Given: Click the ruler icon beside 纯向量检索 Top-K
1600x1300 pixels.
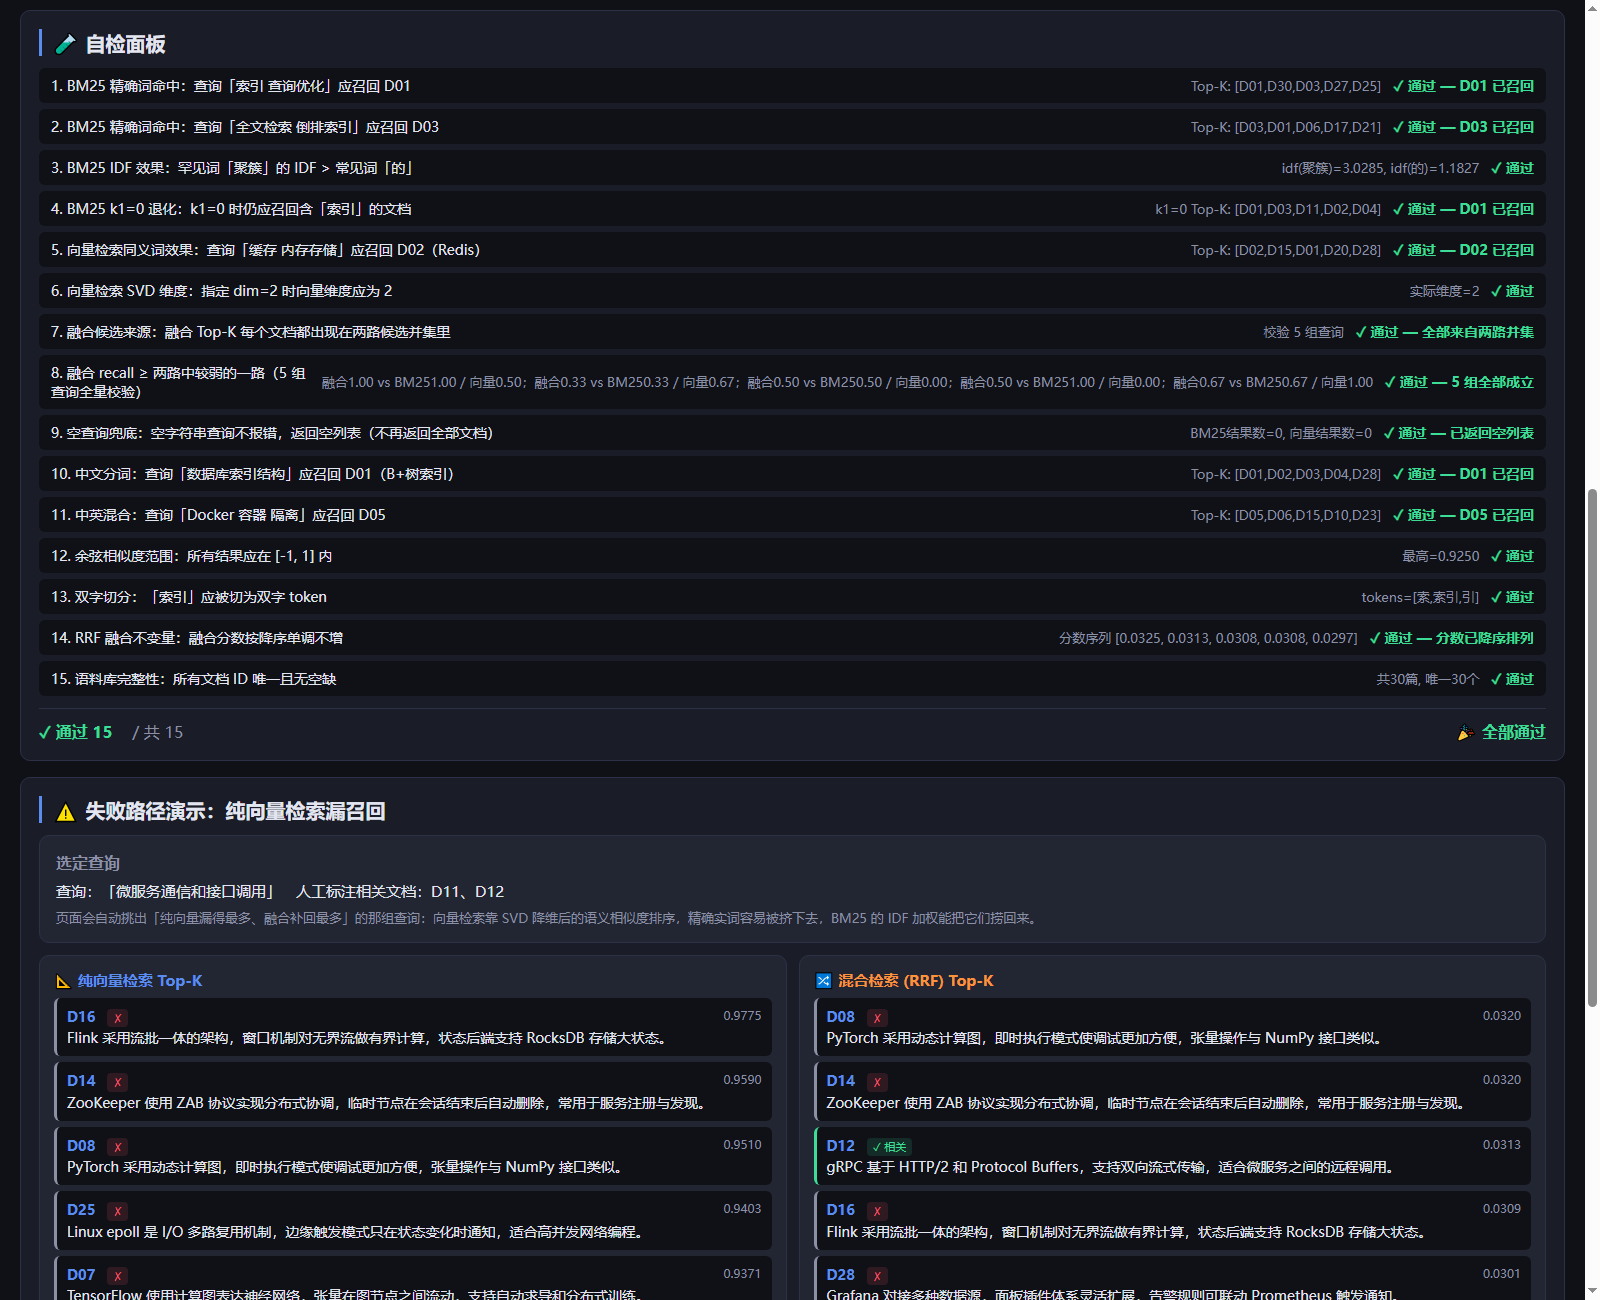Looking at the screenshot, I should coord(63,982).
